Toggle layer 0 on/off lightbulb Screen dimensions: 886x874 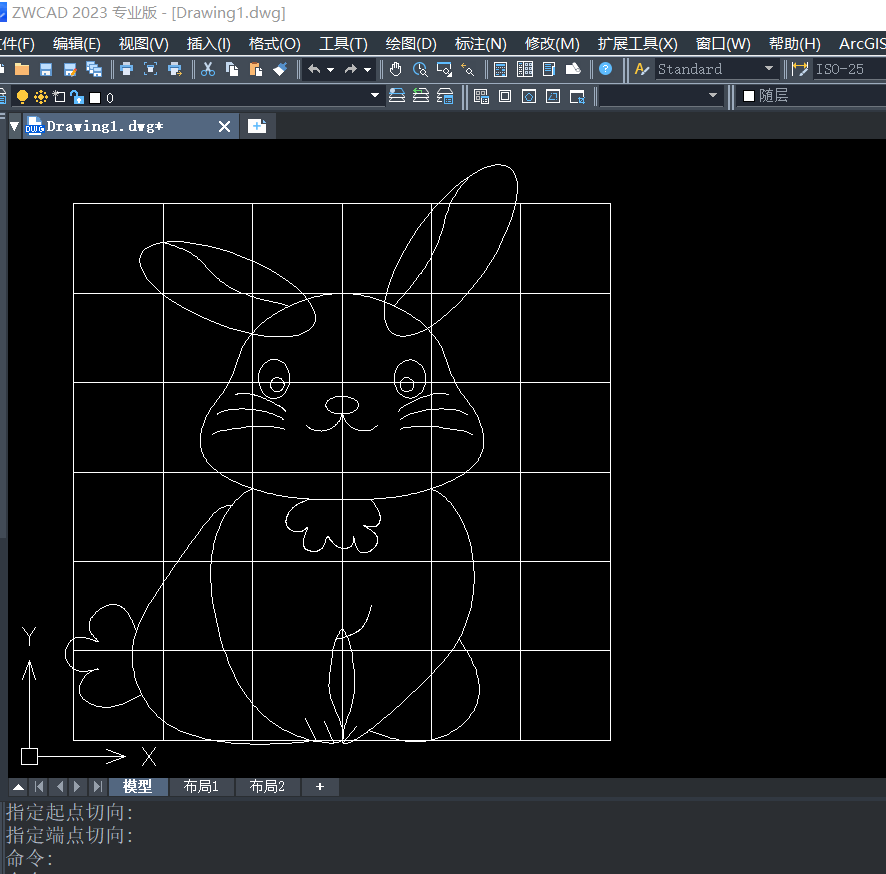click(x=22, y=97)
